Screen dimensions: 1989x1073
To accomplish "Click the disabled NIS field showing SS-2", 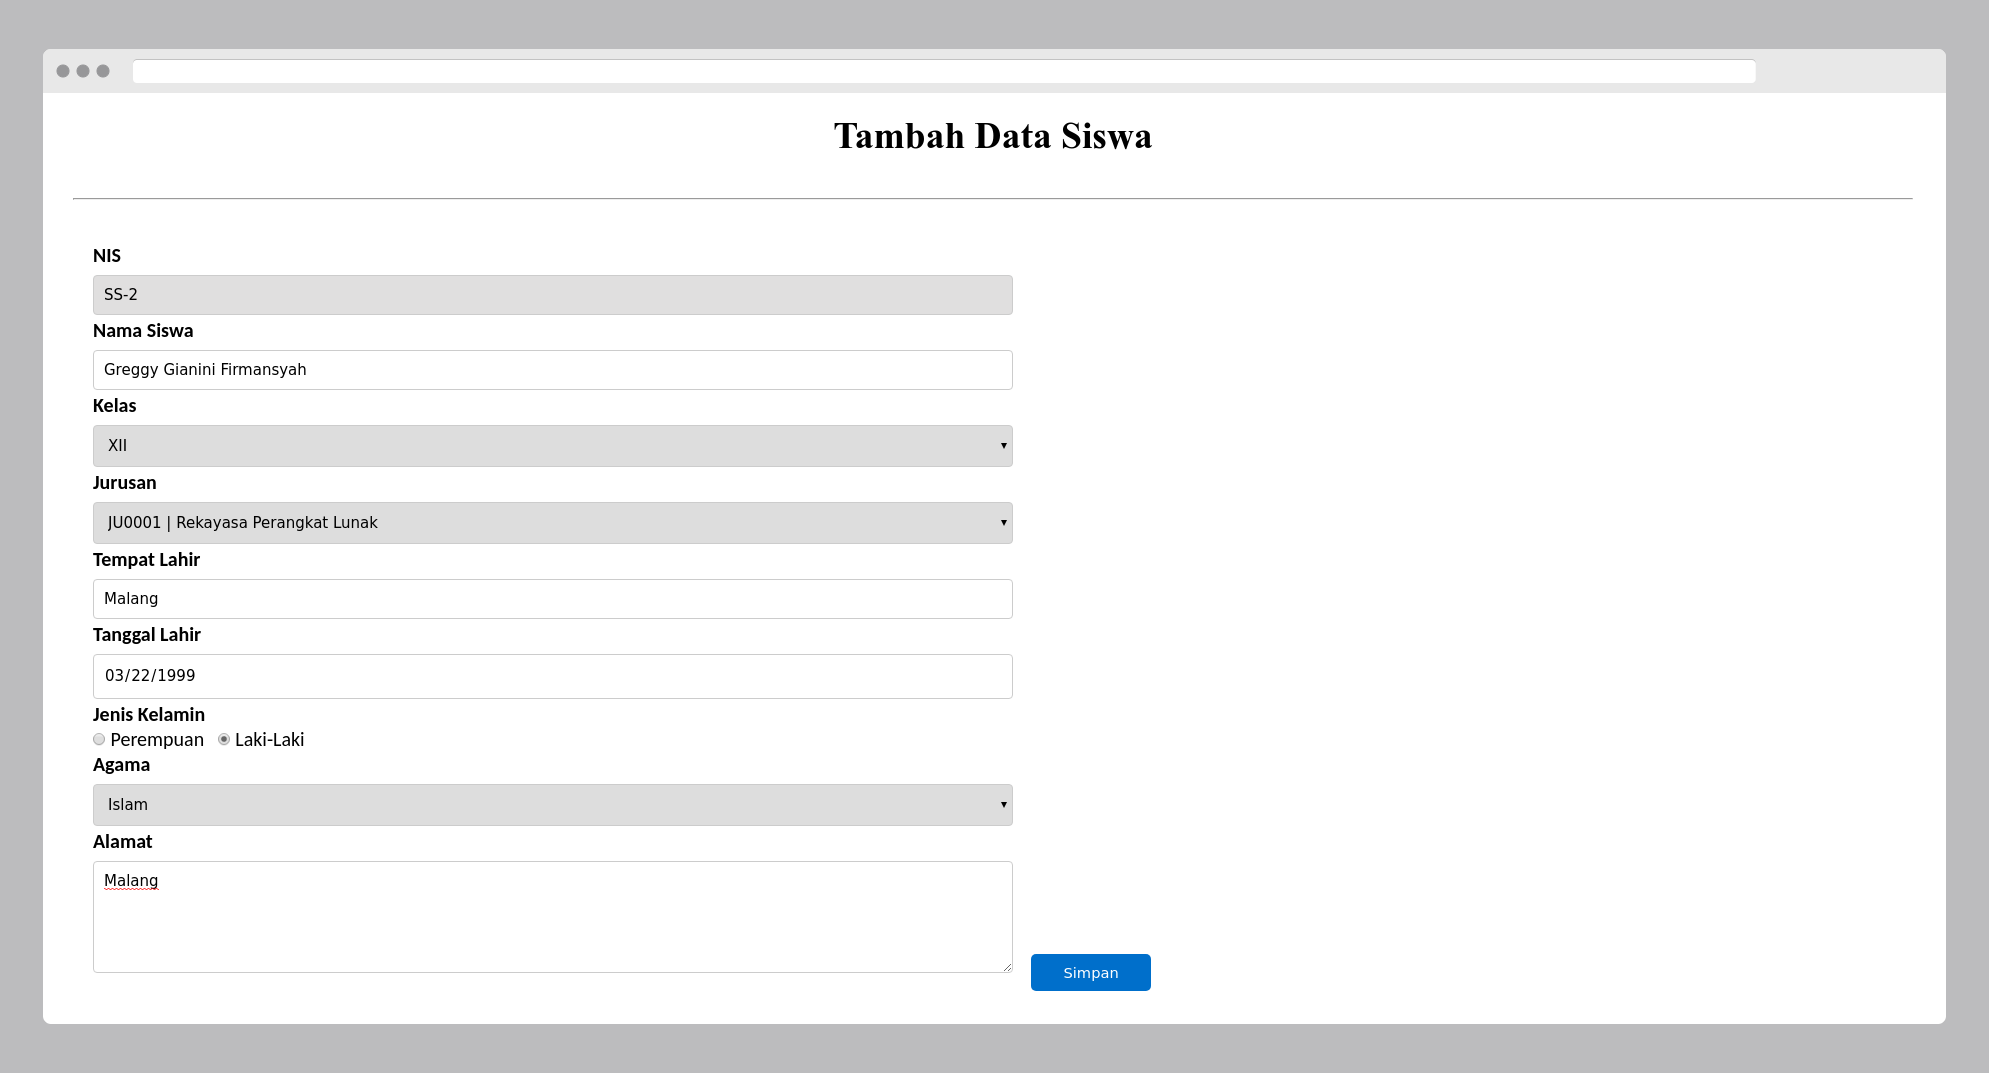I will point(553,294).
